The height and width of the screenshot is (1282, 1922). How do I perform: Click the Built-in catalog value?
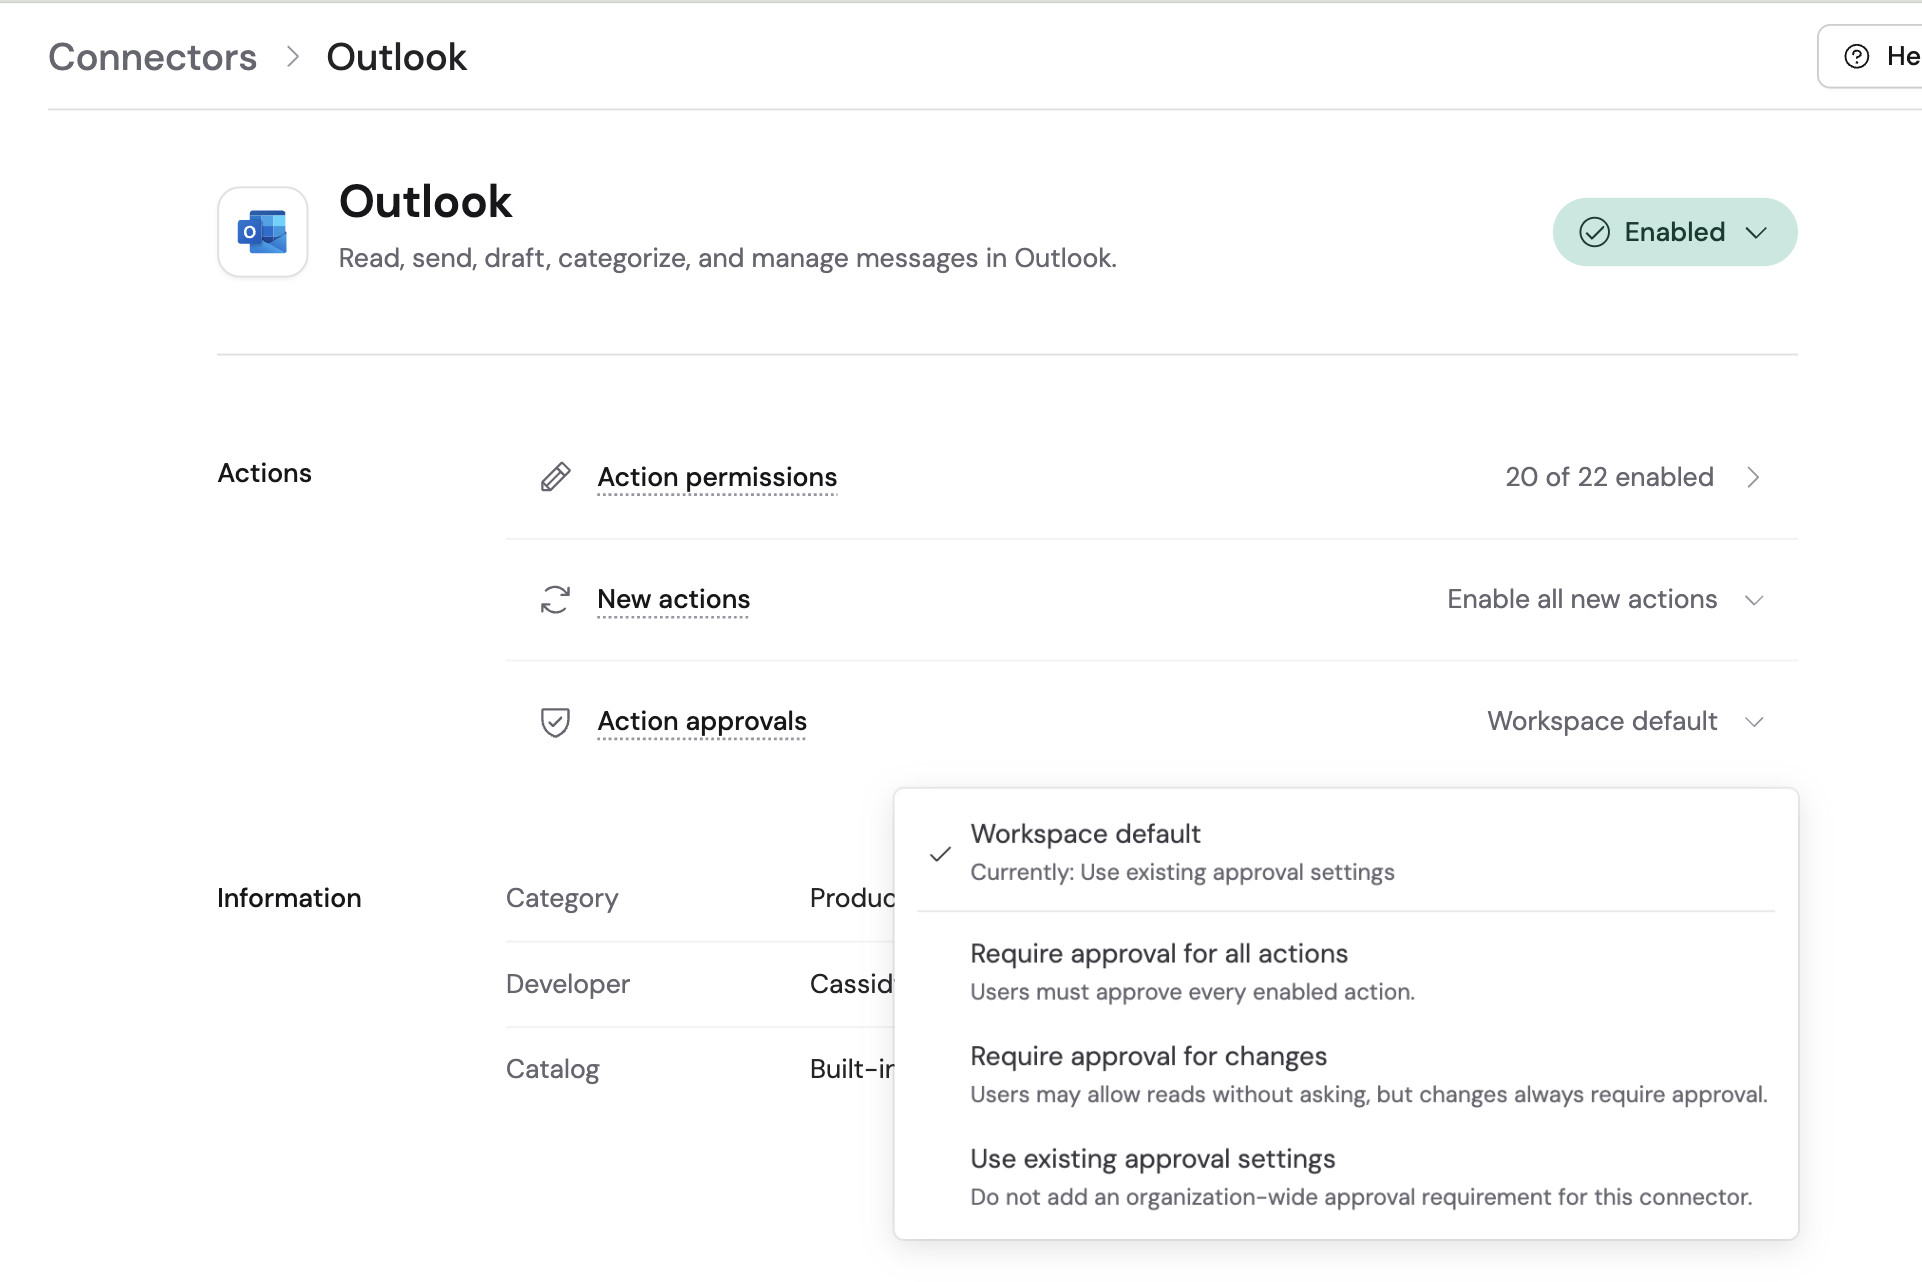tap(851, 1069)
